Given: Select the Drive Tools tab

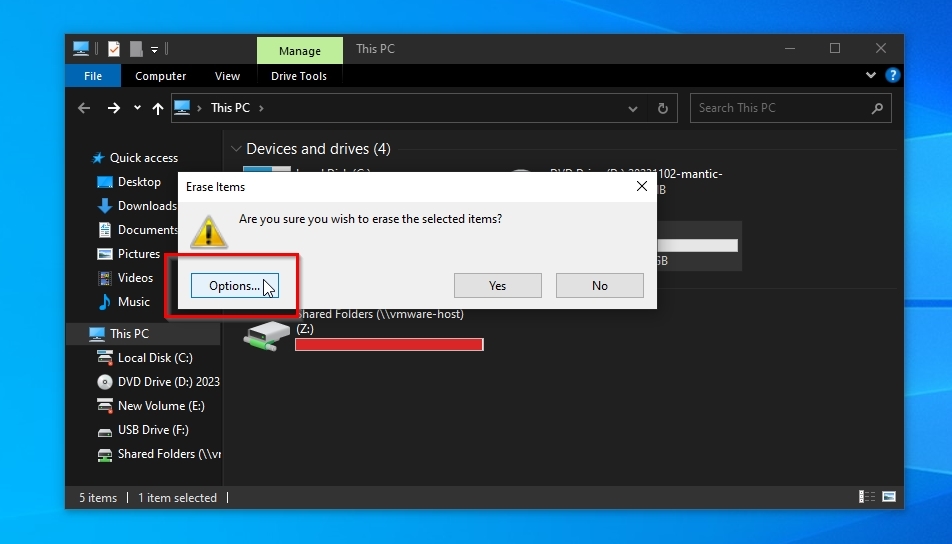Looking at the screenshot, I should click(x=299, y=76).
